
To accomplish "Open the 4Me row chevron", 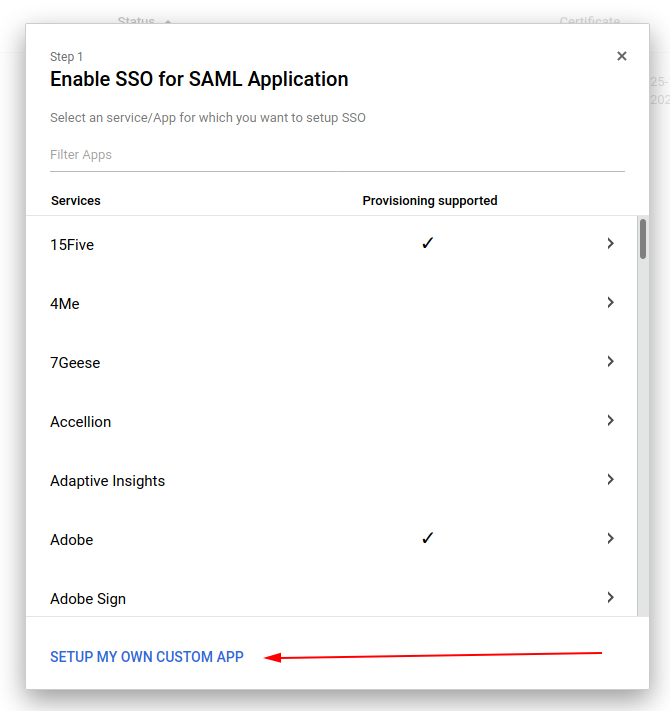I will (x=611, y=302).
